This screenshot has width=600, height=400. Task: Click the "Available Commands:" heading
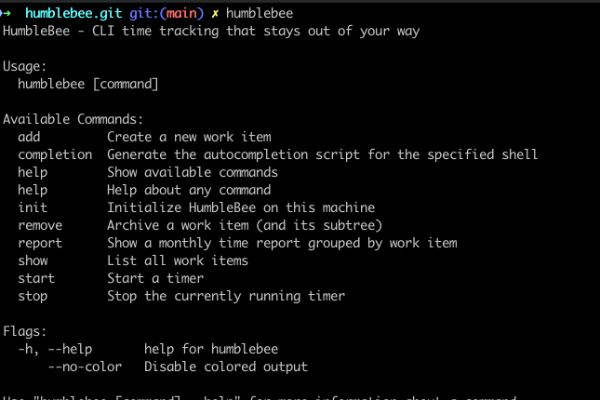pos(74,119)
